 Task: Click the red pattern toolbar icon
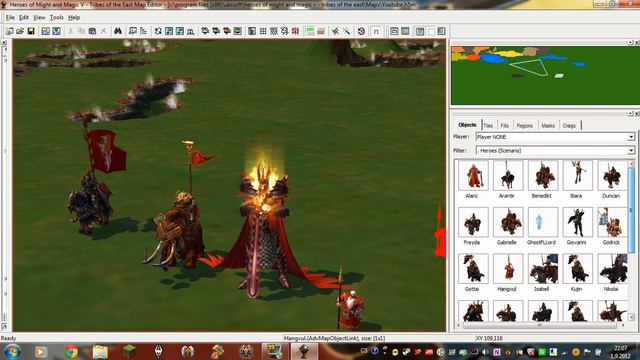[x=296, y=31]
